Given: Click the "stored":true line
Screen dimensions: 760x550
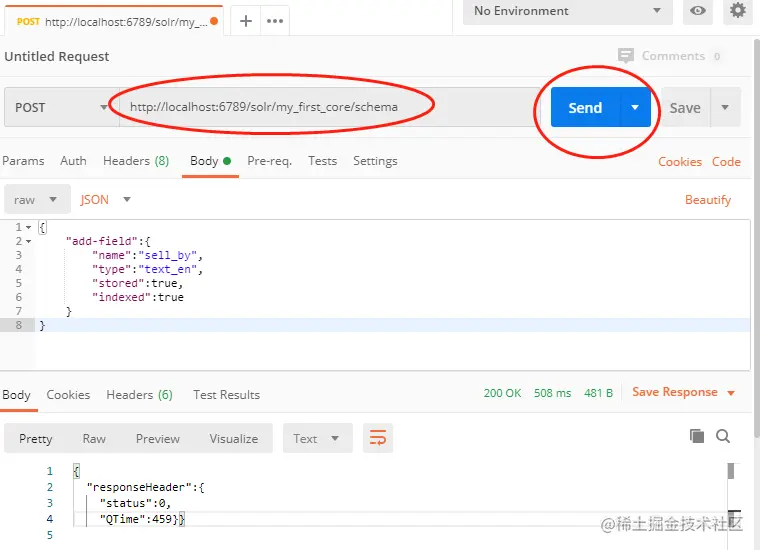Looking at the screenshot, I should (x=138, y=283).
